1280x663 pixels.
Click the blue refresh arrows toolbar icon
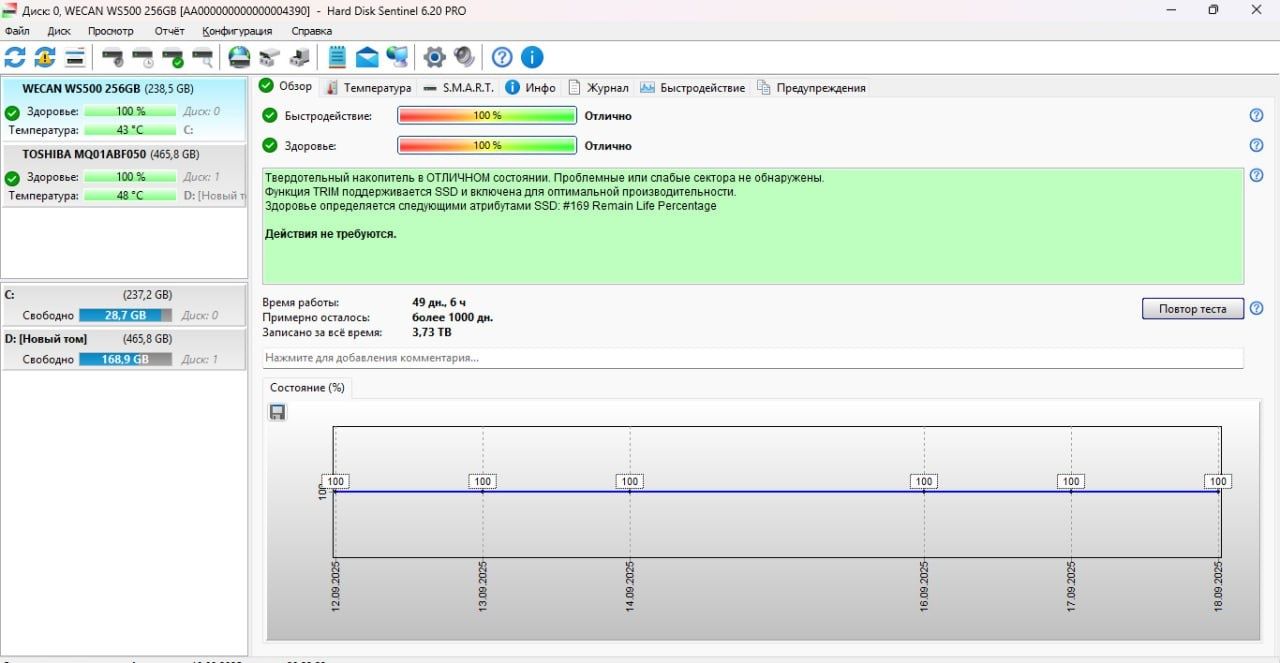tap(15, 57)
